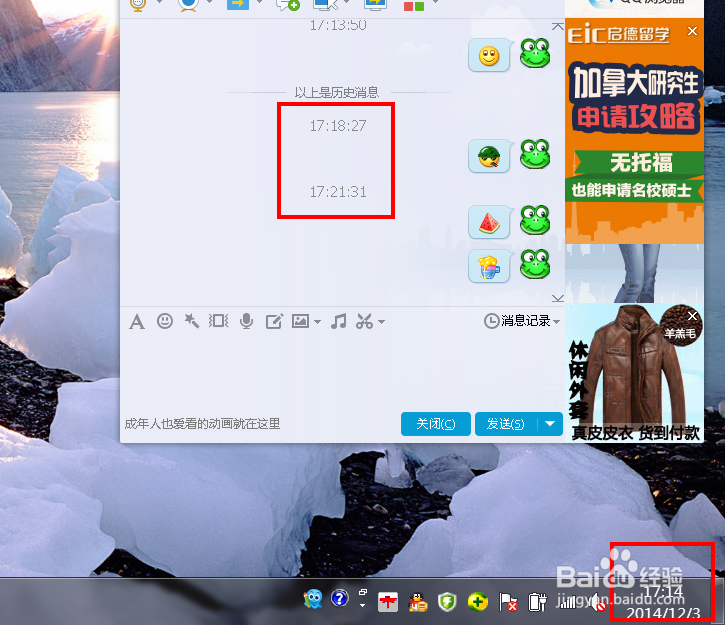
Task: Open the frog avatar beside the watermelon message
Action: click(x=535, y=220)
